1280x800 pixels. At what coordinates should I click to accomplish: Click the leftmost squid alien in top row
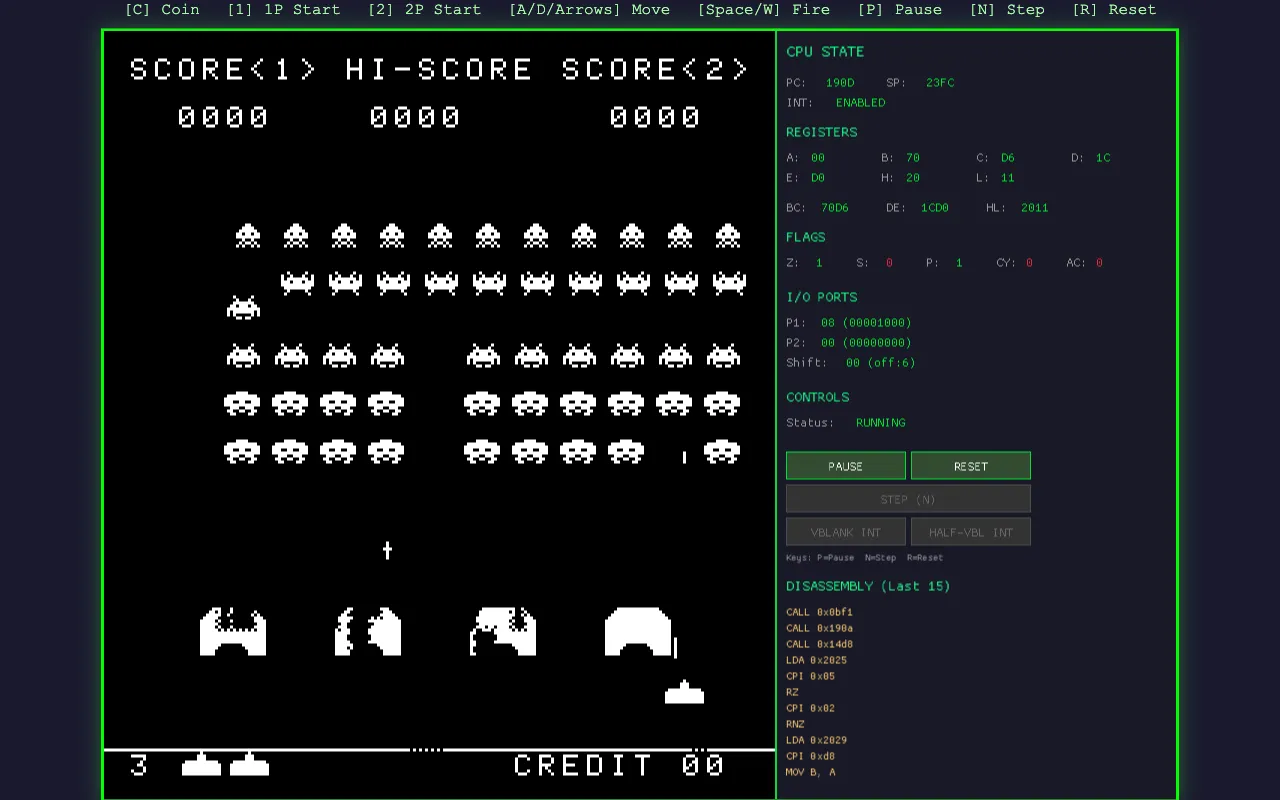(248, 236)
